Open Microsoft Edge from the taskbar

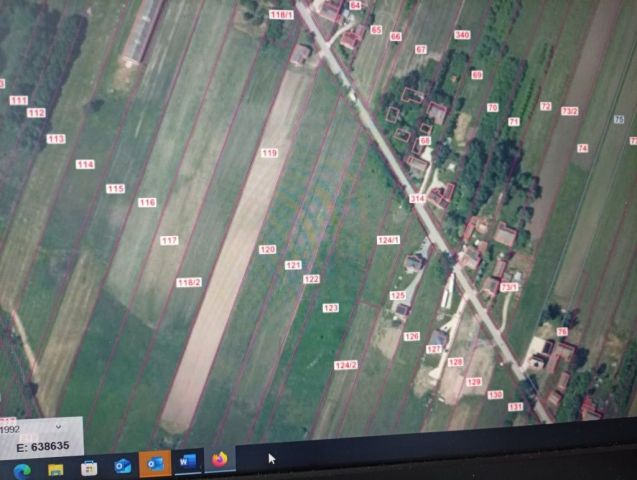pyautogui.click(x=22, y=471)
